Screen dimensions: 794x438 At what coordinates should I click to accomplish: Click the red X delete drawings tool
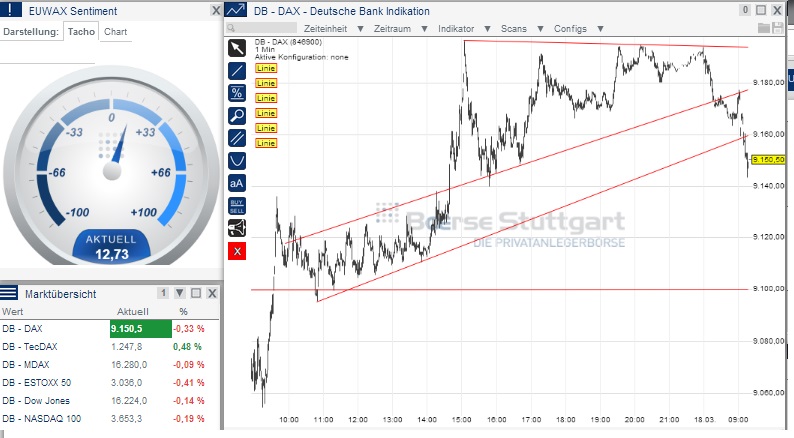(x=237, y=251)
